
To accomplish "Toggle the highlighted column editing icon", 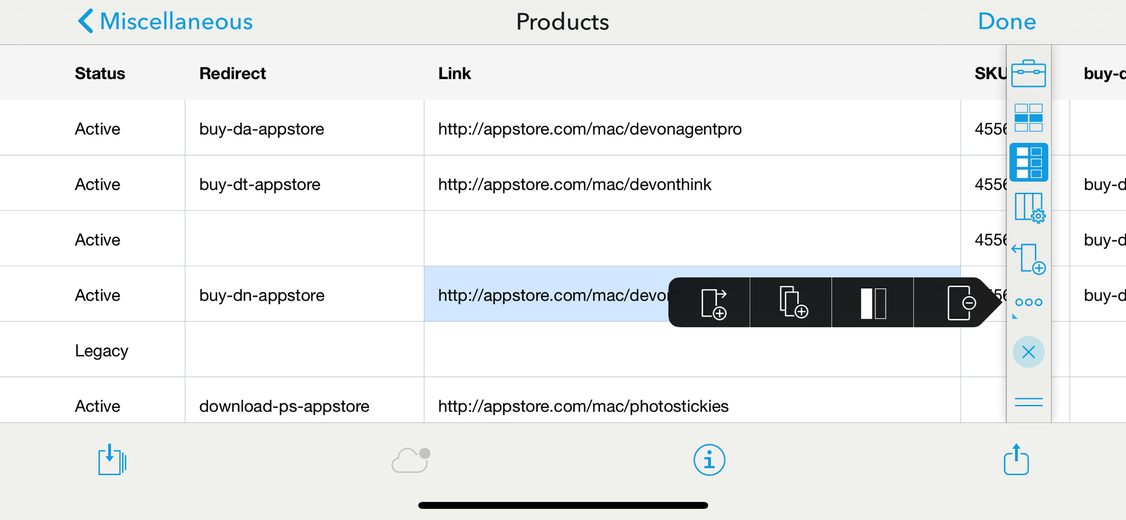I will point(1028,162).
